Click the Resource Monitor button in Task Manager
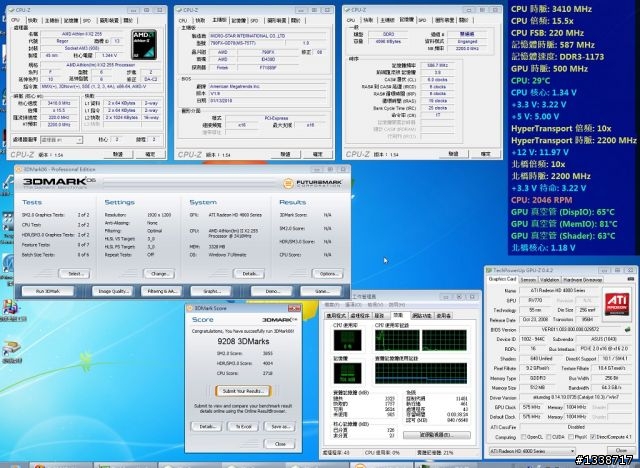This screenshot has height=468, width=640. [436, 435]
